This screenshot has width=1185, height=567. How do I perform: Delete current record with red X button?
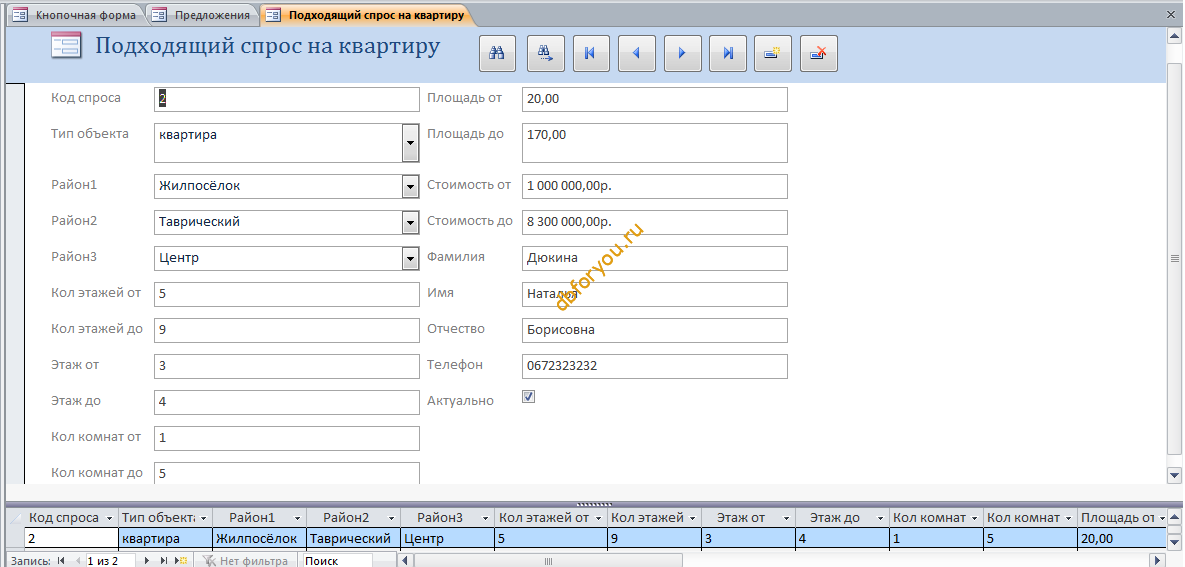(818, 53)
